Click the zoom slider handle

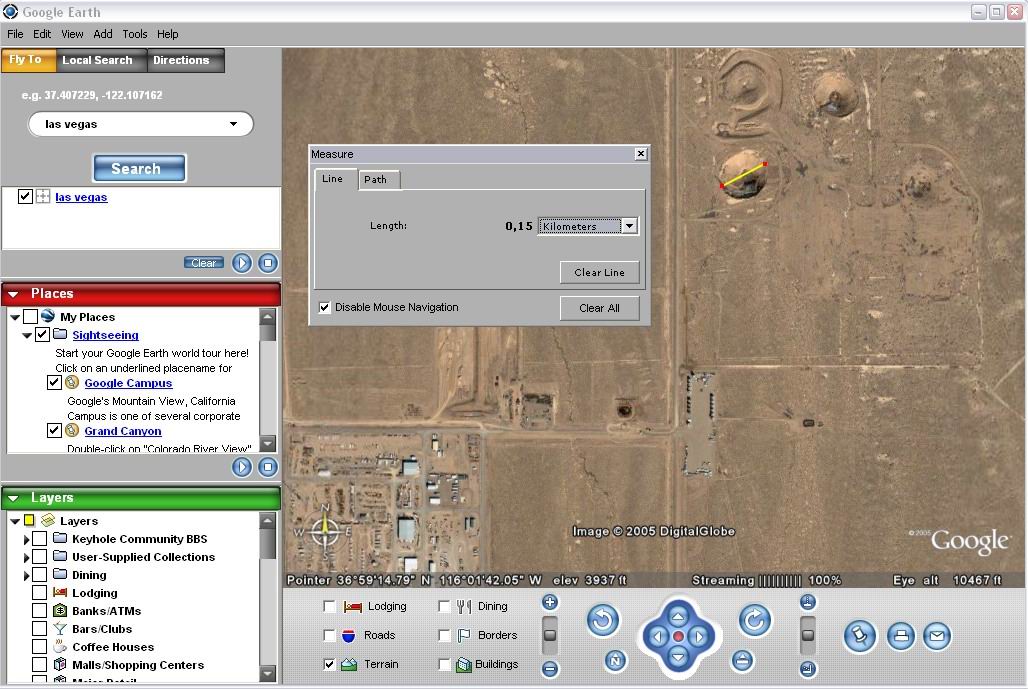point(550,635)
